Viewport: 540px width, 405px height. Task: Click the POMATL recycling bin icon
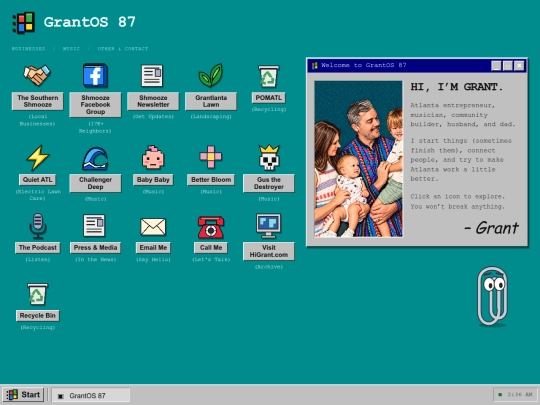tap(269, 77)
